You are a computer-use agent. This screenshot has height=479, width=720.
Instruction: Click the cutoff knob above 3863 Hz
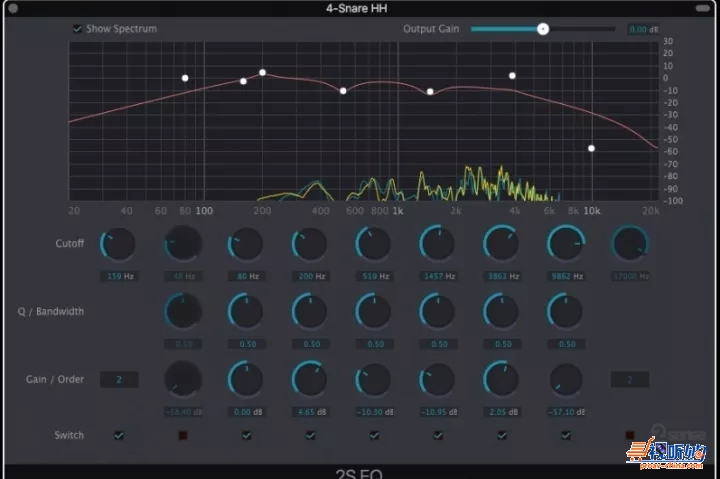point(501,244)
